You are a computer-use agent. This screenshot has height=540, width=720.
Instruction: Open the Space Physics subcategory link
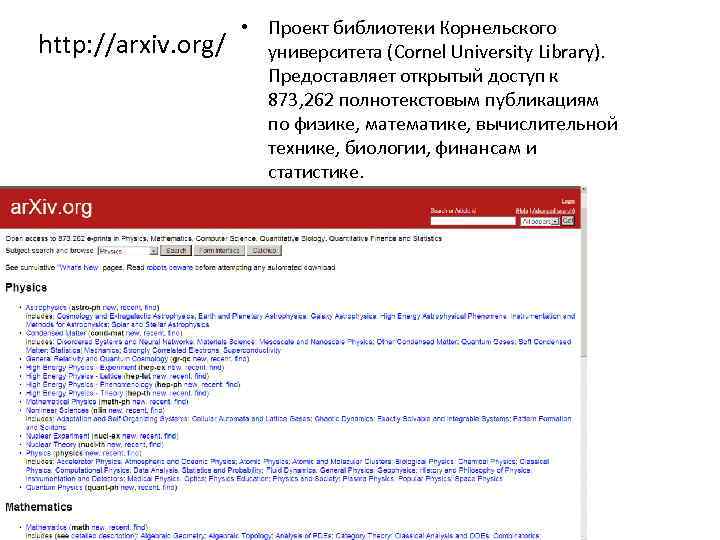(x=478, y=478)
